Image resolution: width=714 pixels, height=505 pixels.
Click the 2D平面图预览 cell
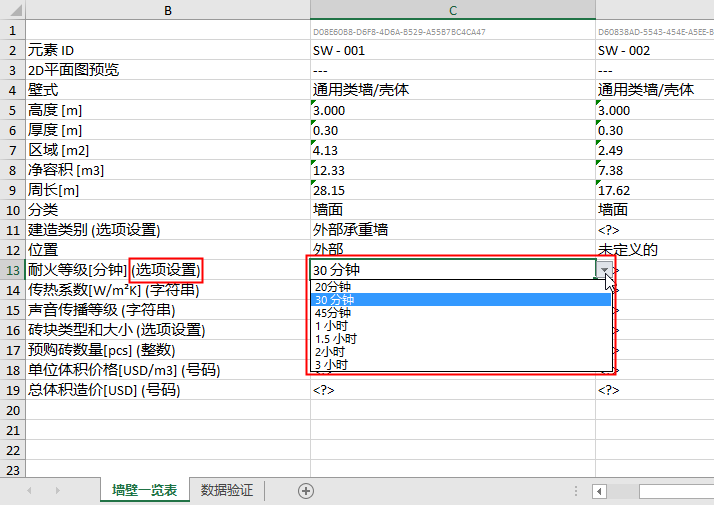168,70
